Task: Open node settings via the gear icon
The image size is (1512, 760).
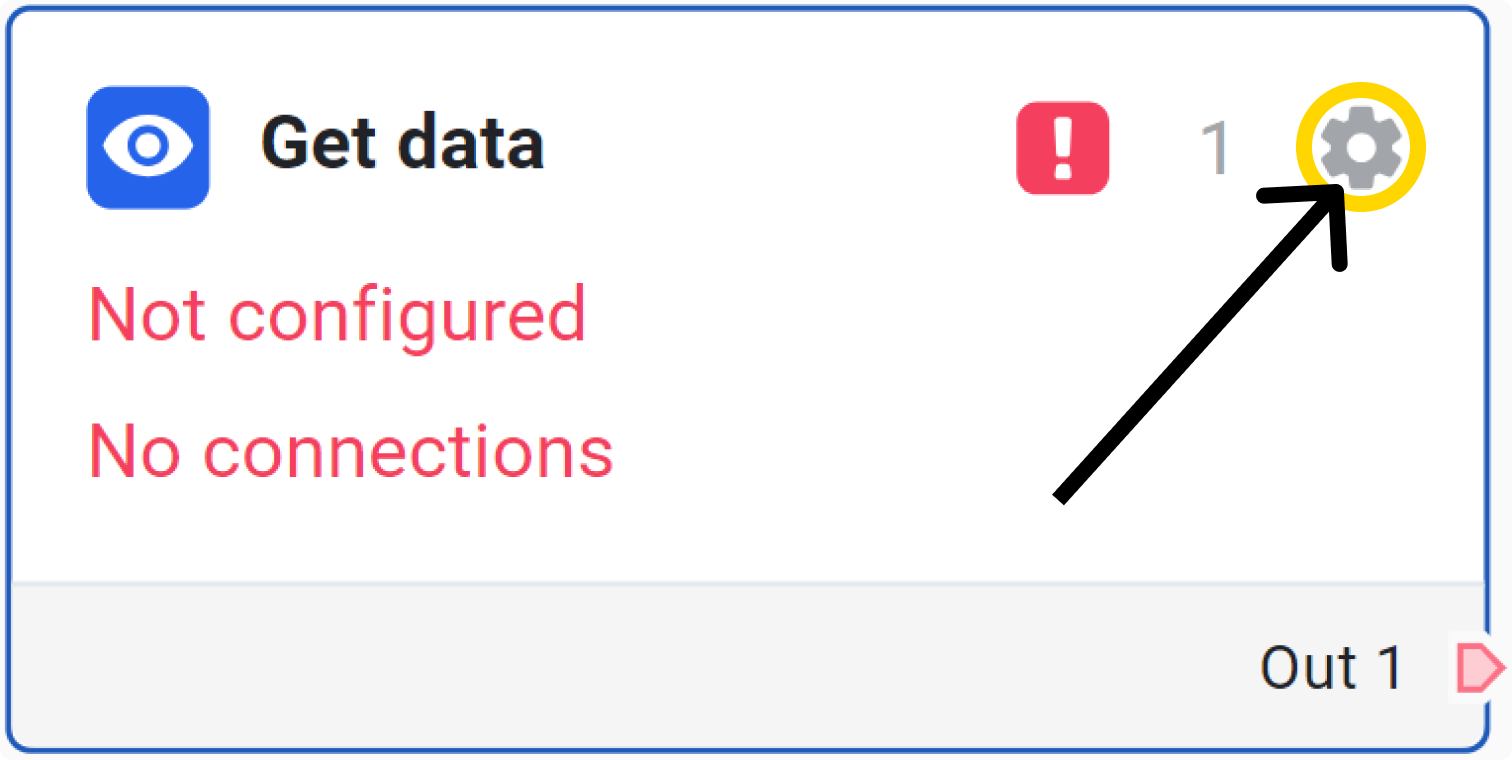Action: (1360, 148)
